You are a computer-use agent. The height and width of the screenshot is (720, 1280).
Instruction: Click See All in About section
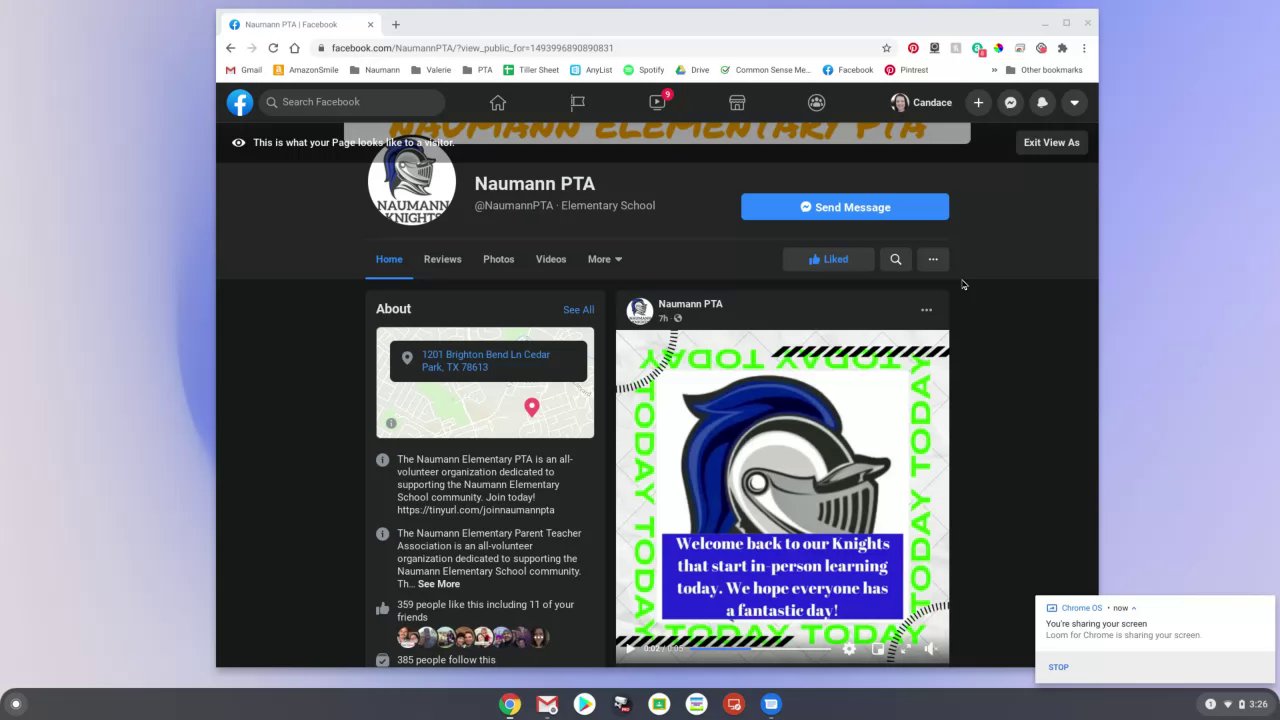[578, 310]
